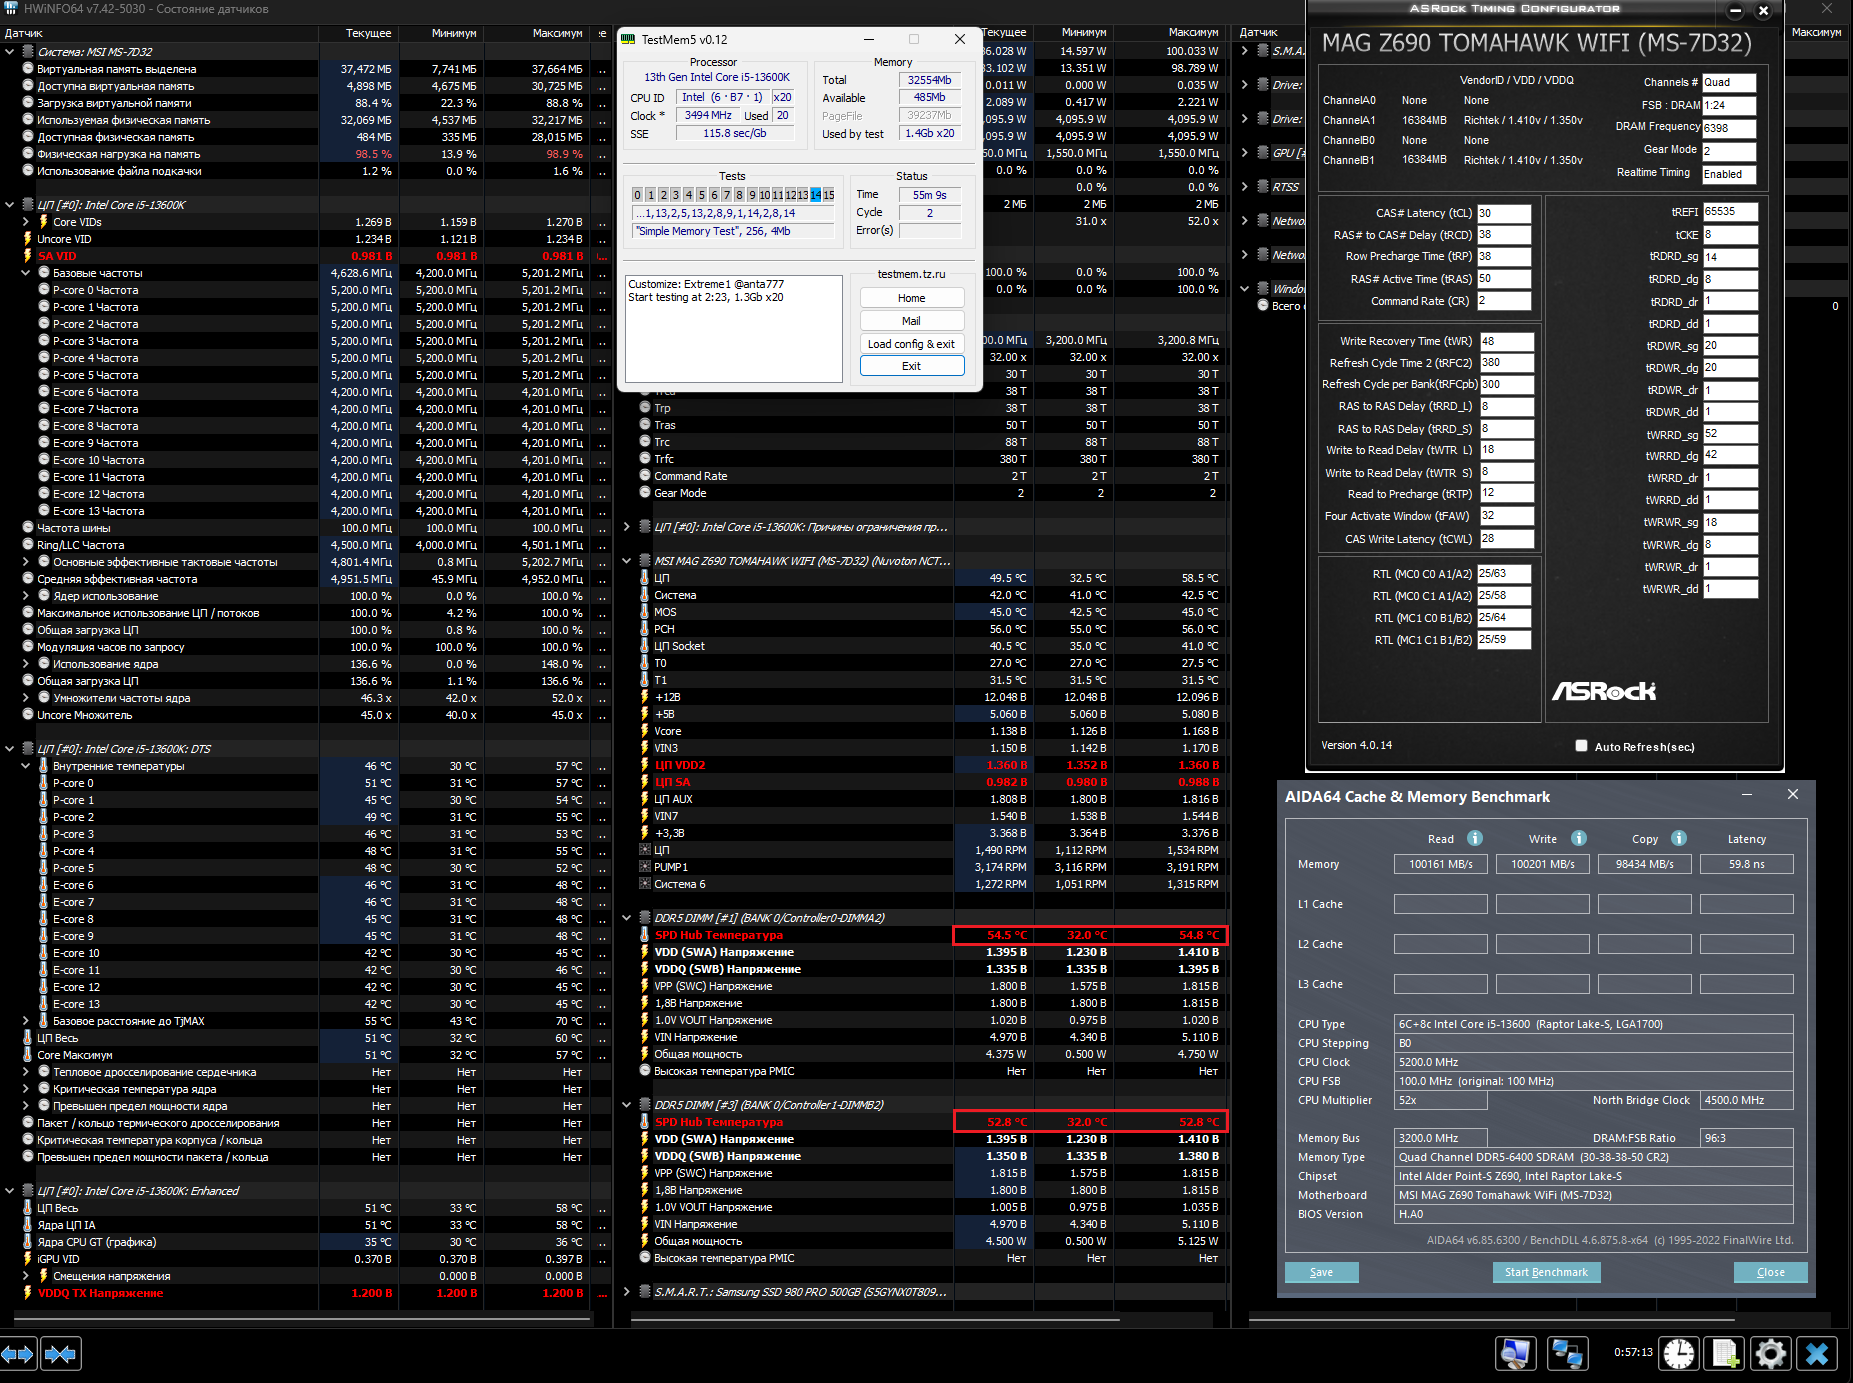Image resolution: width=1853 pixels, height=1383 pixels.
Task: Start logging with the HWiNFO log file icon
Action: pyautogui.click(x=1725, y=1354)
